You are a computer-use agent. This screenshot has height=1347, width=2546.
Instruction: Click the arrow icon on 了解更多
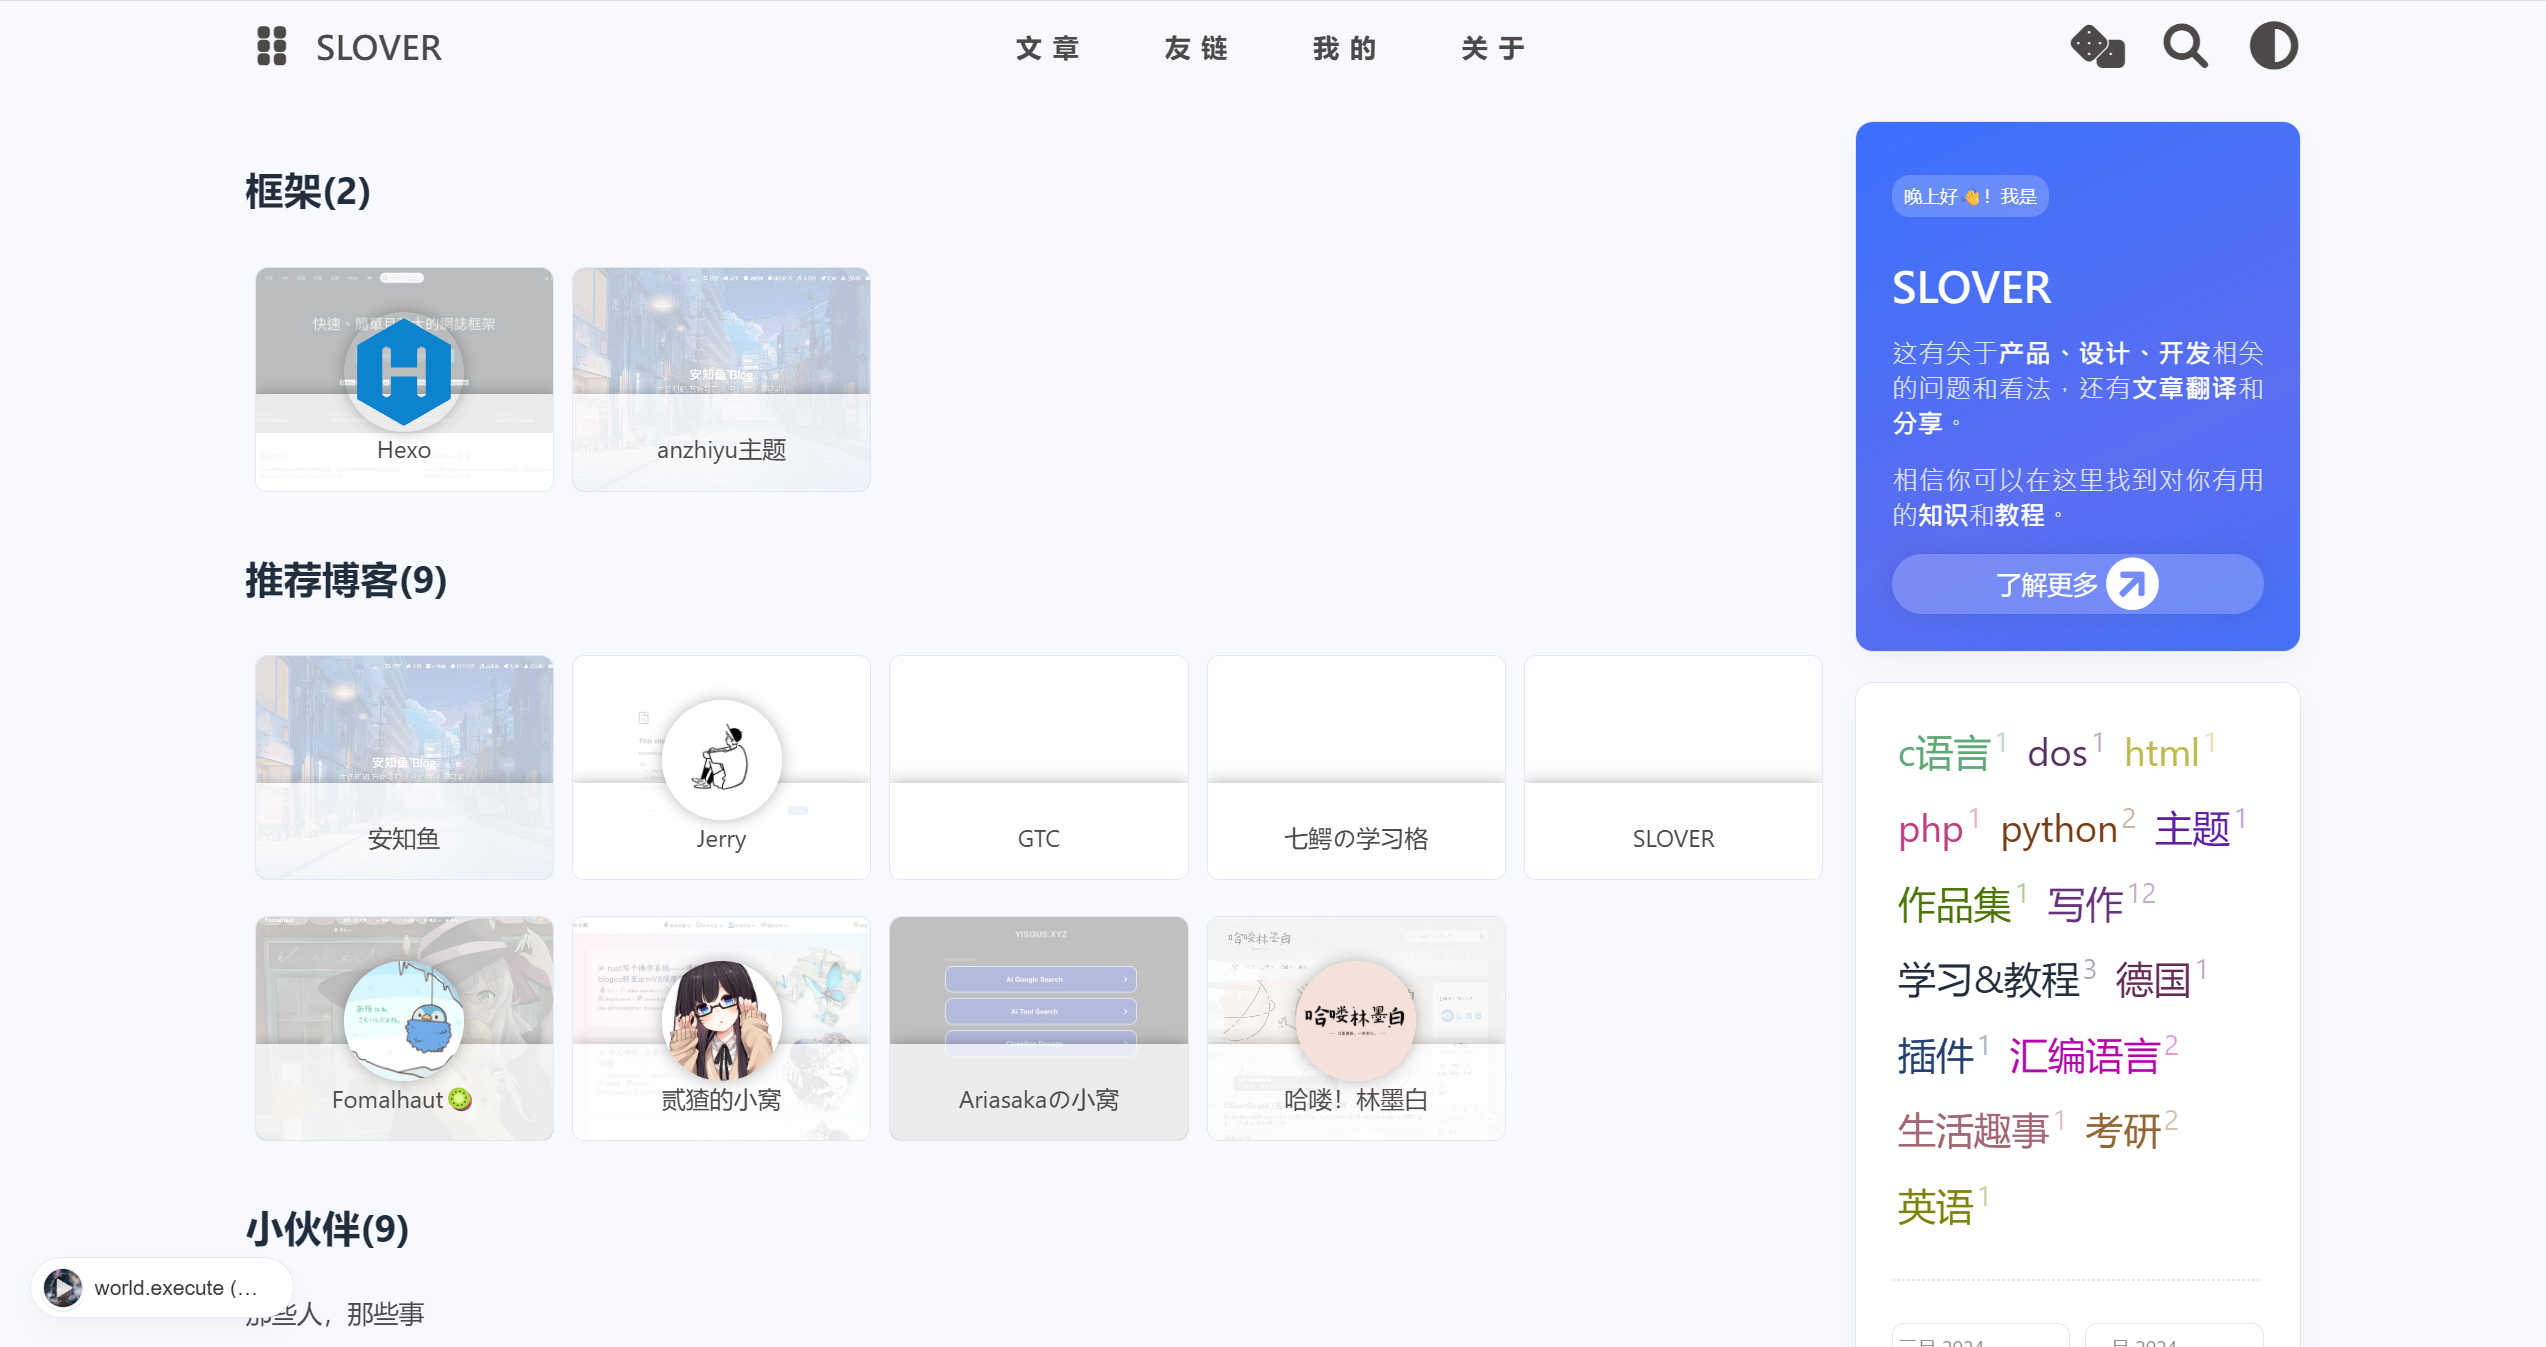[x=2131, y=584]
